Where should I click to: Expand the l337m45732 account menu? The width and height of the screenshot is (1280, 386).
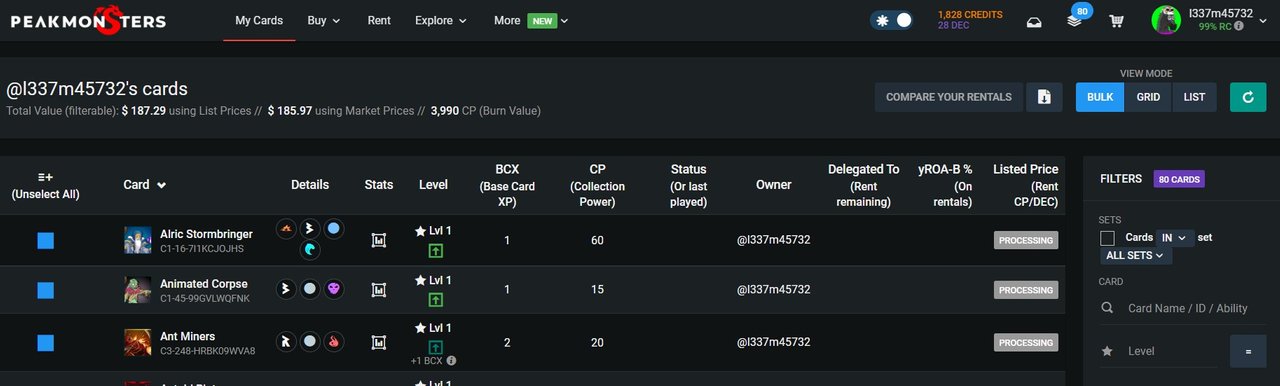[x=1209, y=20]
